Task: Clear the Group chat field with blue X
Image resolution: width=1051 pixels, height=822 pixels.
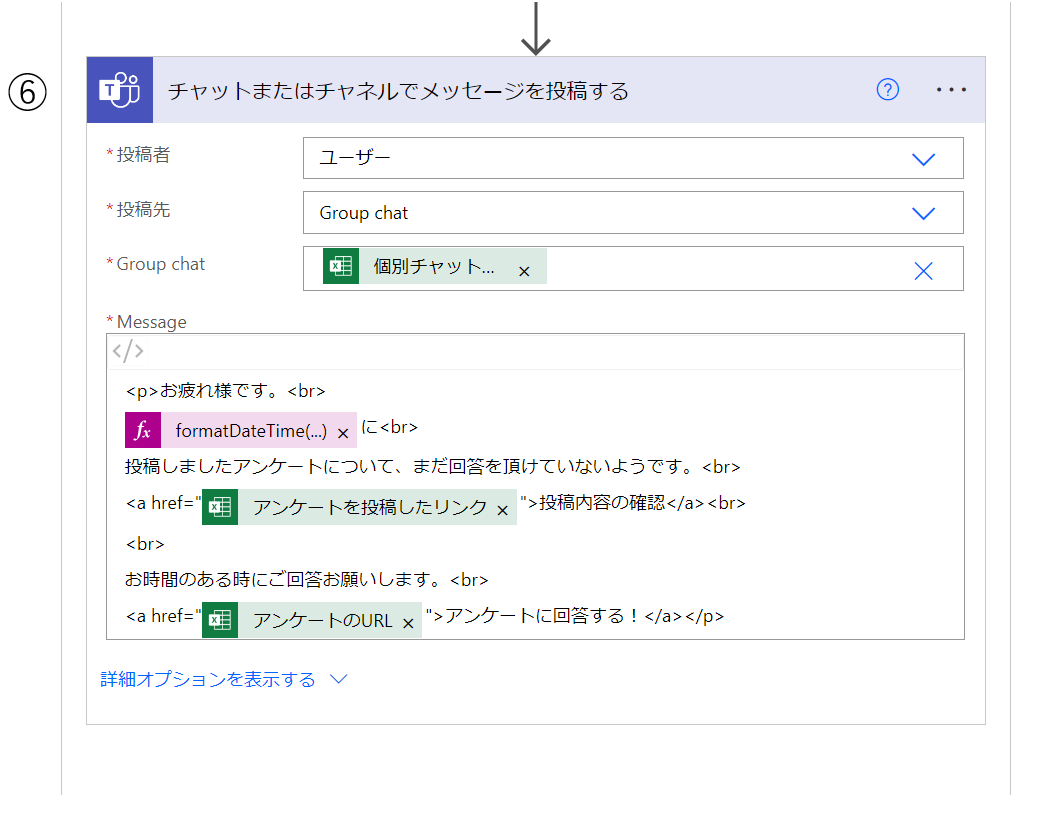Action: 923,271
